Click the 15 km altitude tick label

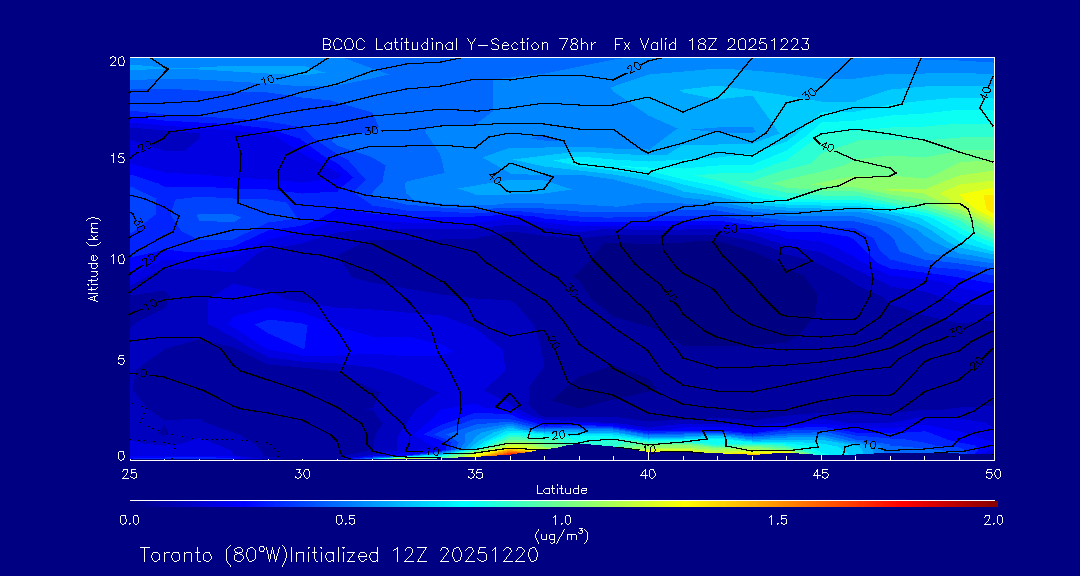click(x=116, y=159)
